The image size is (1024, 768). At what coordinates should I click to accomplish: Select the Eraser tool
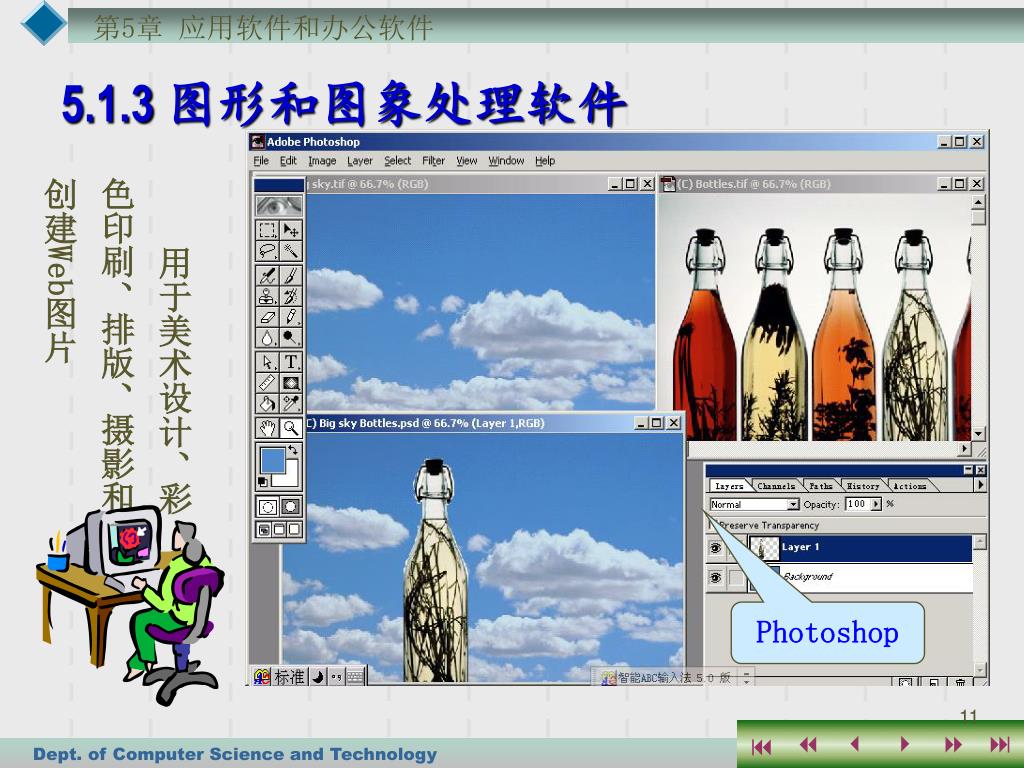tap(267, 317)
